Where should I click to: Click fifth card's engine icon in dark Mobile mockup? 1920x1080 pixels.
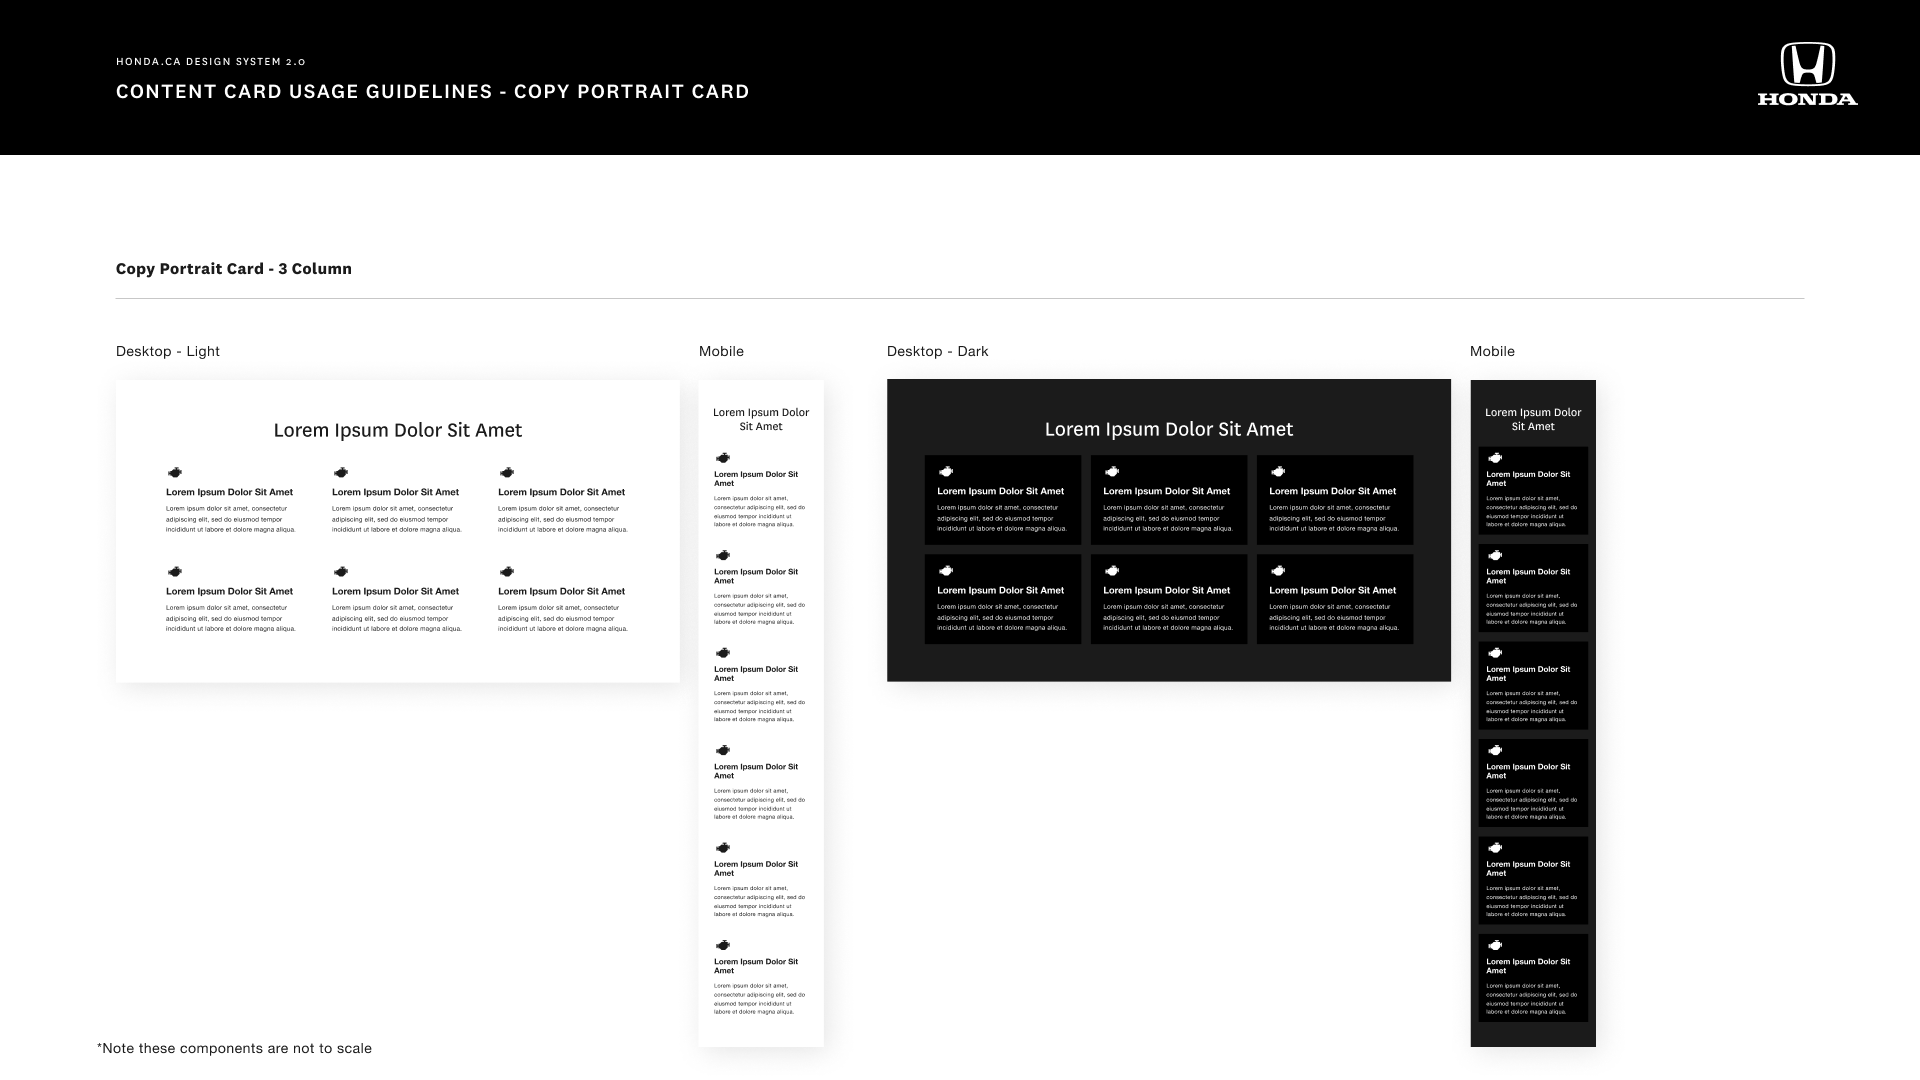(1494, 848)
